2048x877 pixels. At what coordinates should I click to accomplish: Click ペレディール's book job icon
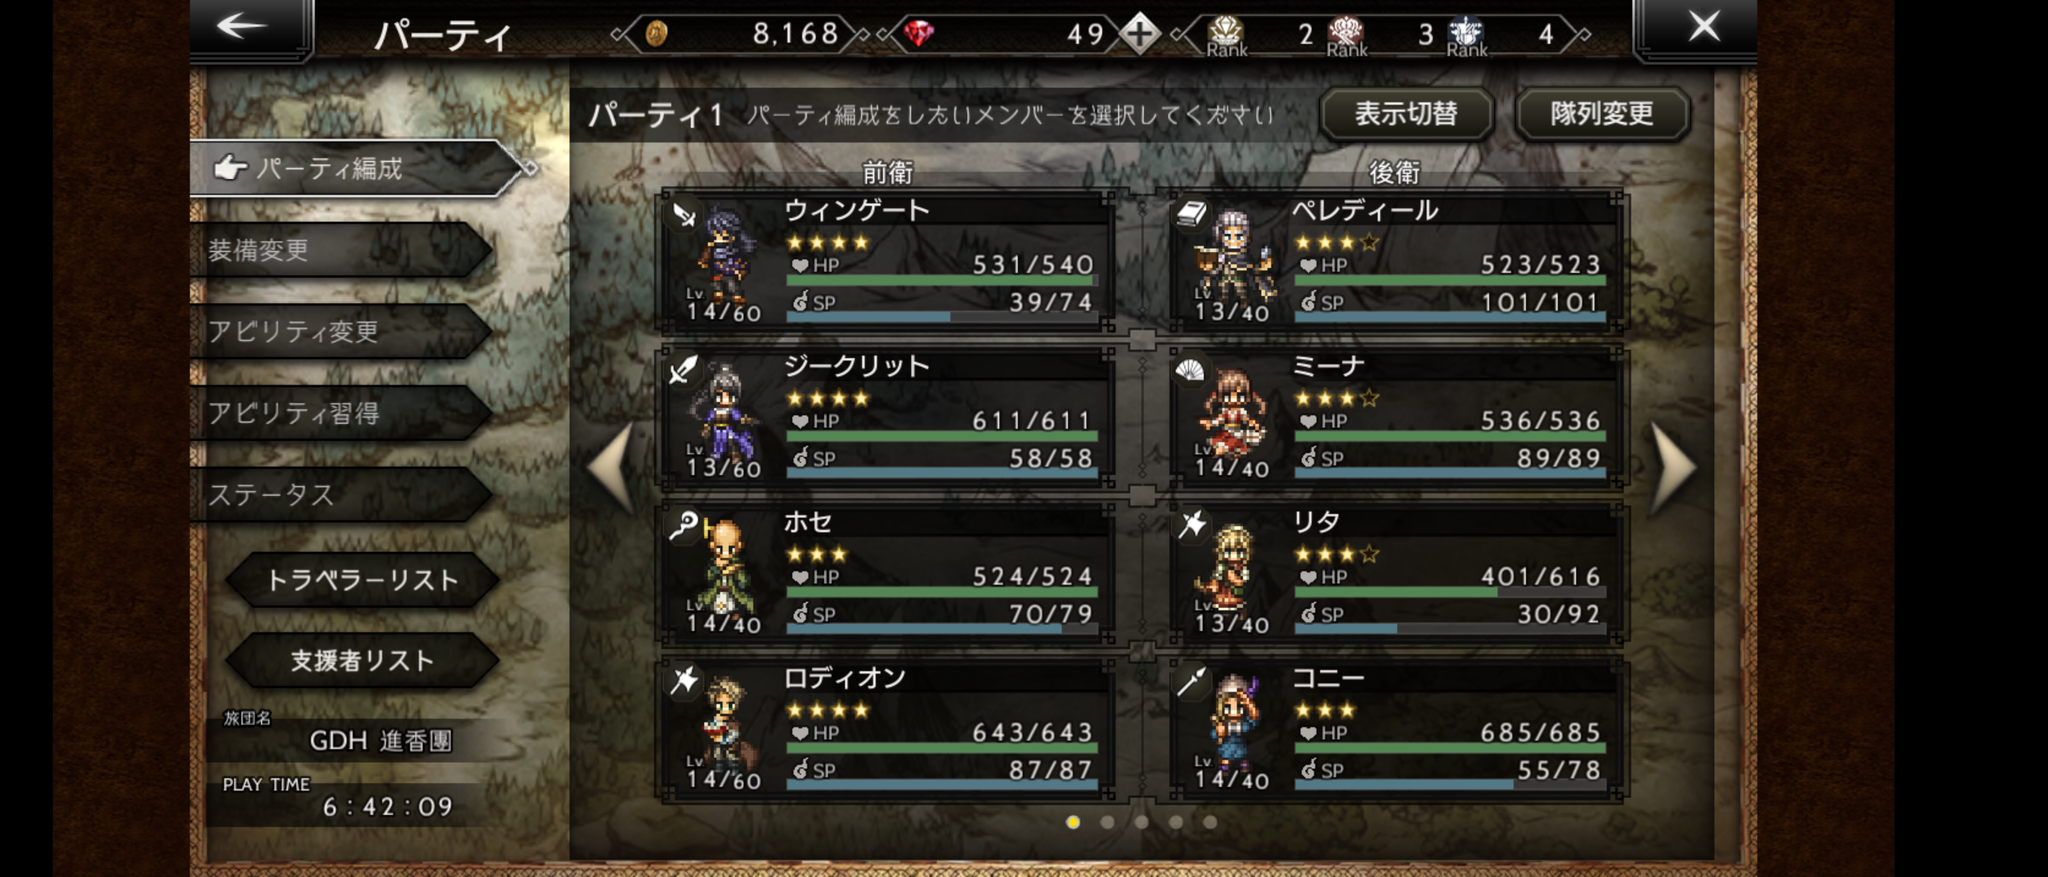pyautogui.click(x=1190, y=213)
